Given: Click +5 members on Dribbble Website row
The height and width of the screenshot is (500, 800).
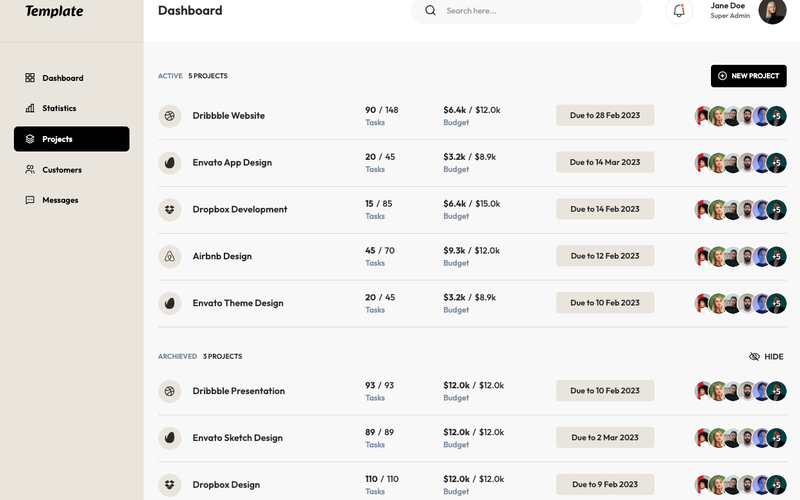Looking at the screenshot, I should (x=777, y=116).
